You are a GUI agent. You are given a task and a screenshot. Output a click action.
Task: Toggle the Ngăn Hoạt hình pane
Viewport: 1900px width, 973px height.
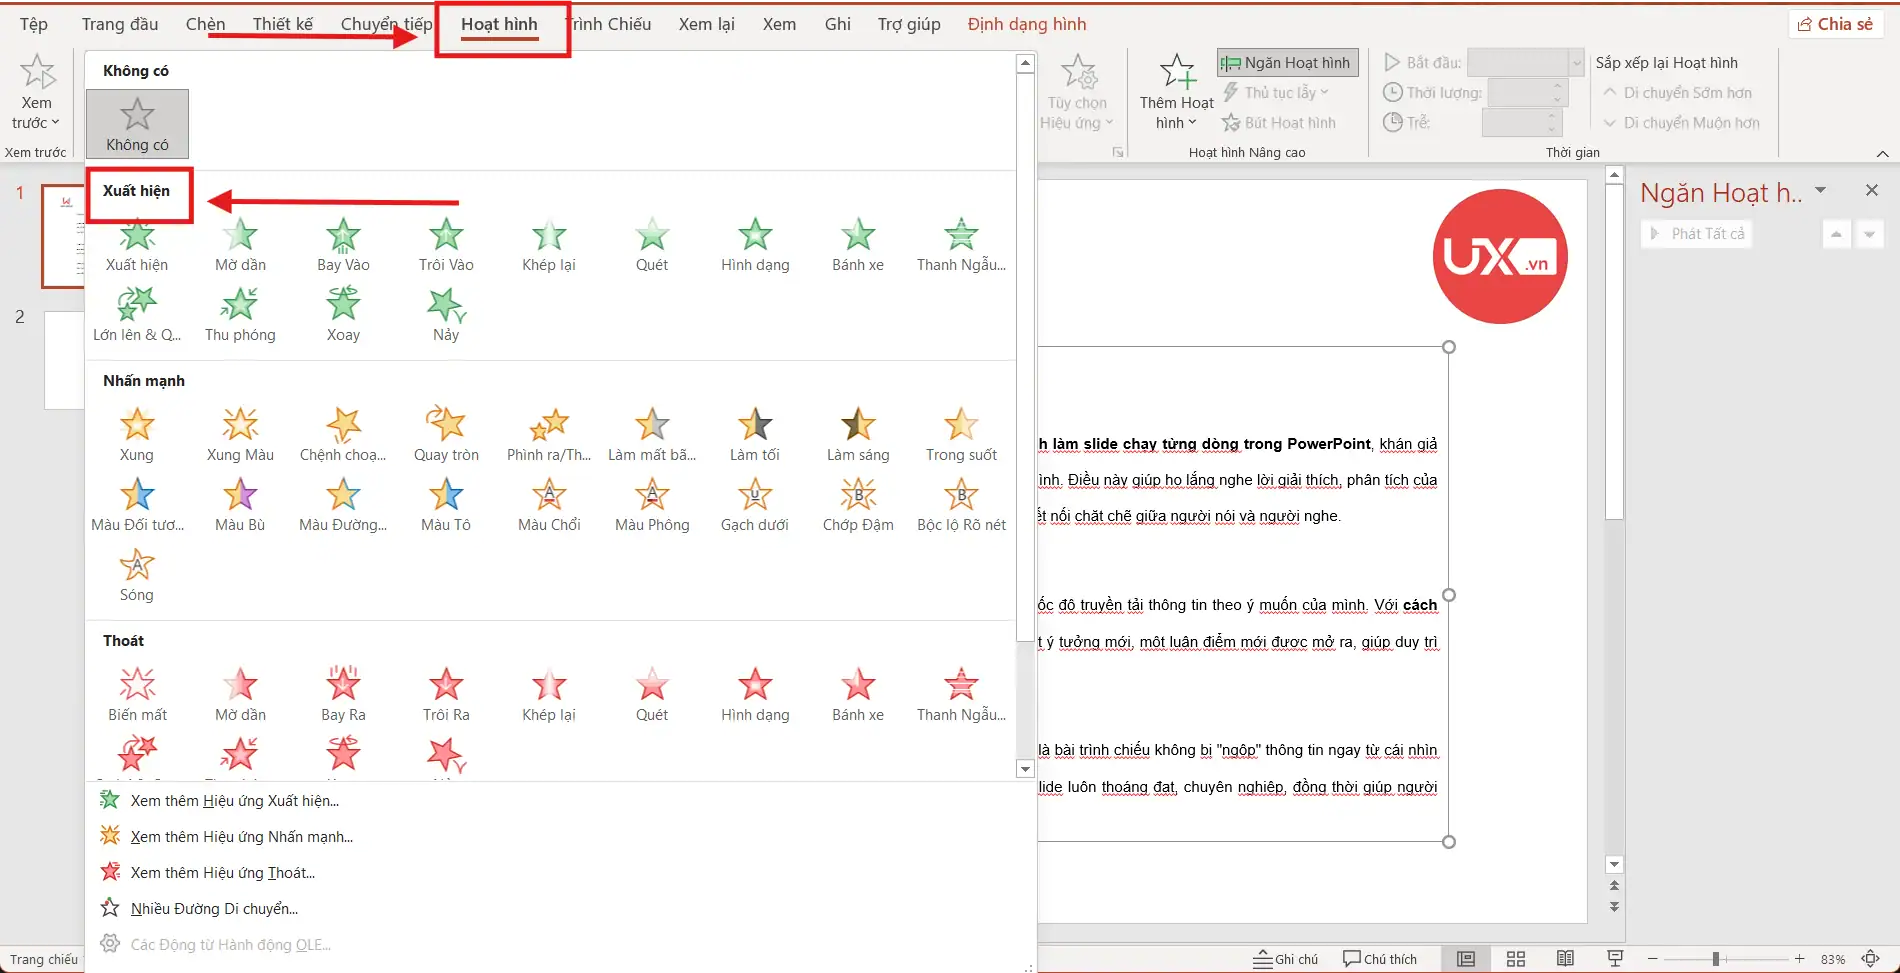tap(1287, 62)
